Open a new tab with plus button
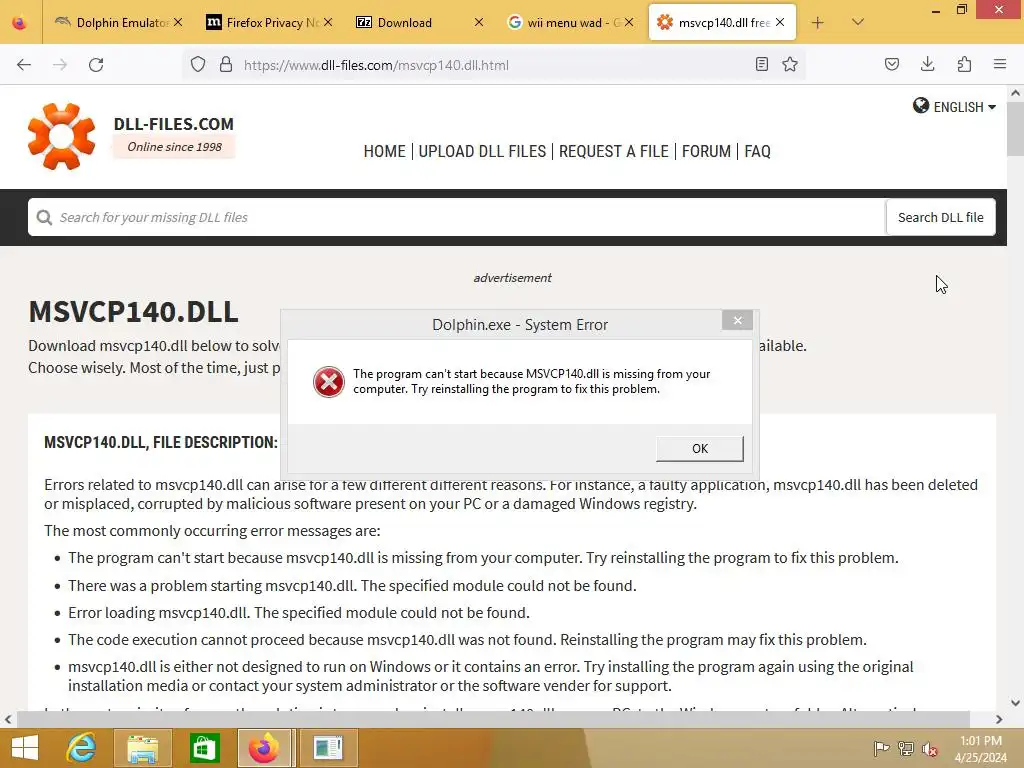The height and width of the screenshot is (768, 1024). point(818,23)
